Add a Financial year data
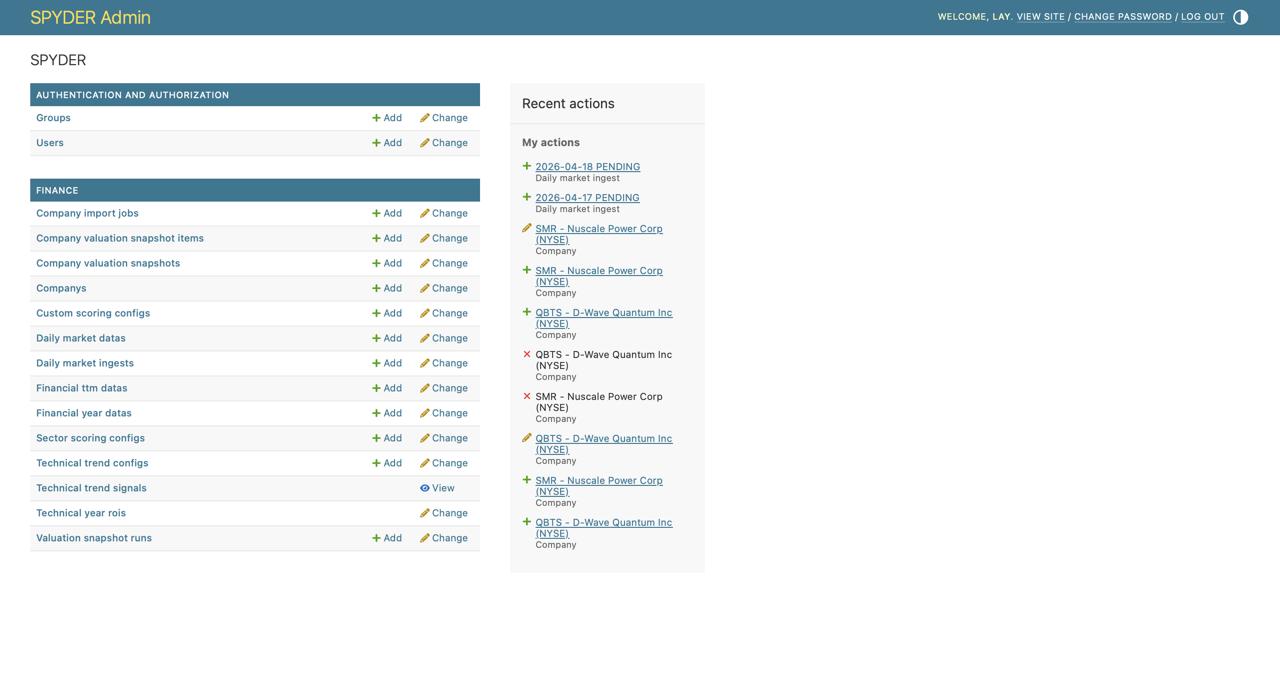Screen dimensions: 1280x686 point(387,413)
